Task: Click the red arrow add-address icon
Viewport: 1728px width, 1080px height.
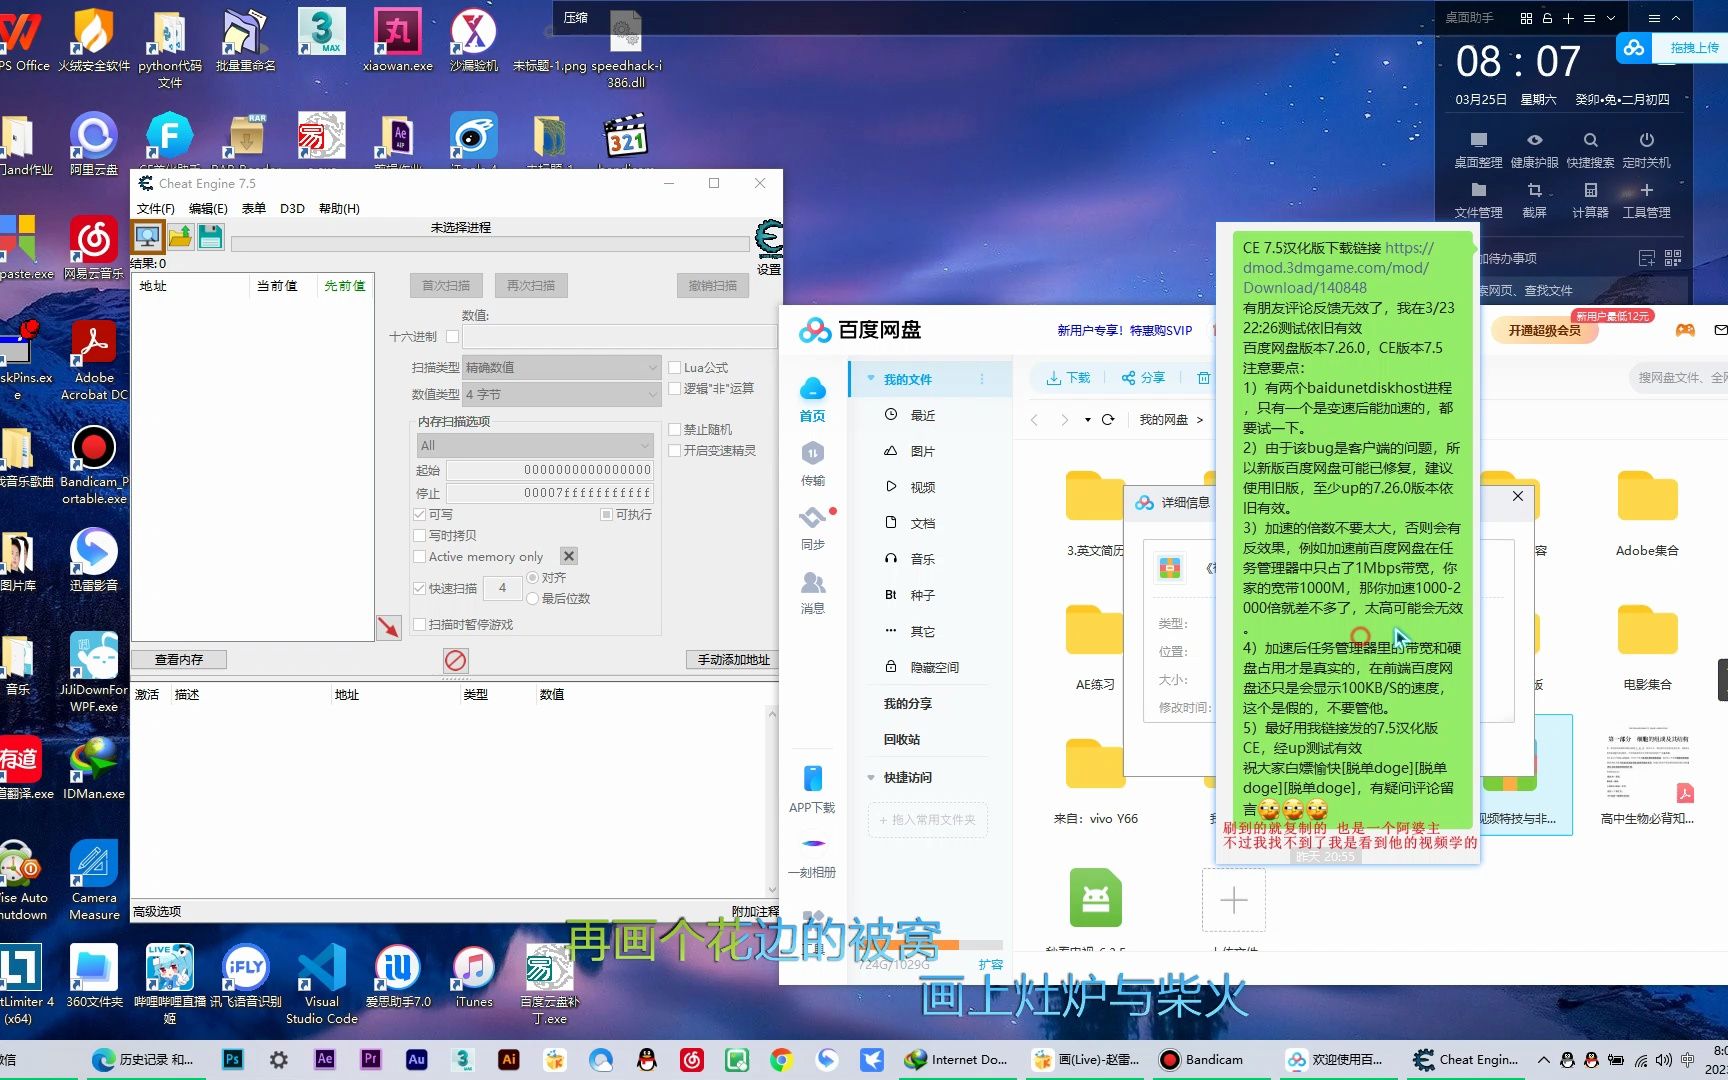Action: coord(388,627)
